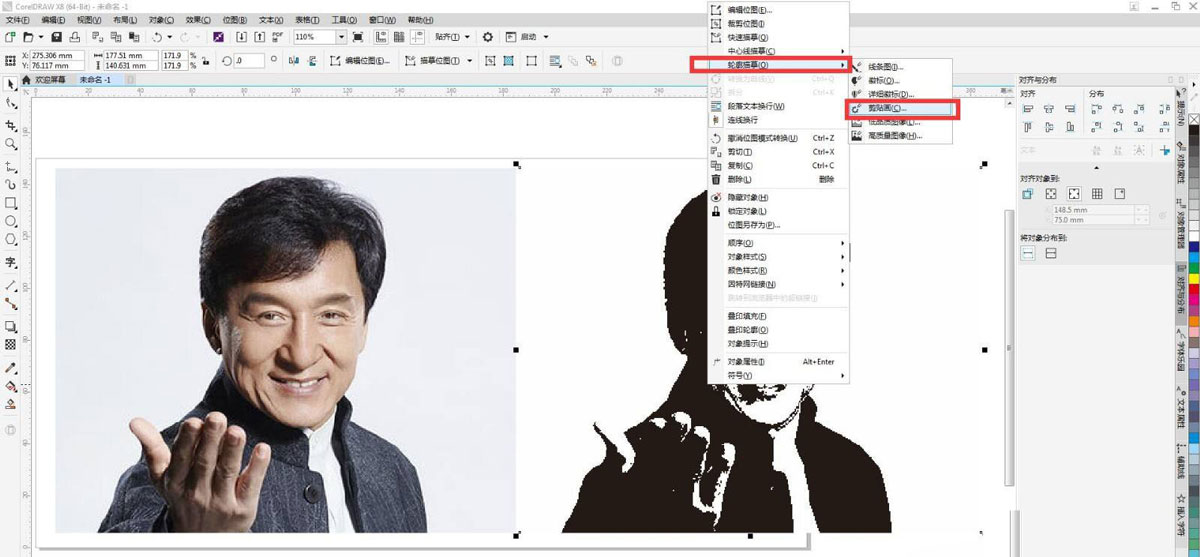
Task: Toggle align to active objects button
Action: (1028, 193)
